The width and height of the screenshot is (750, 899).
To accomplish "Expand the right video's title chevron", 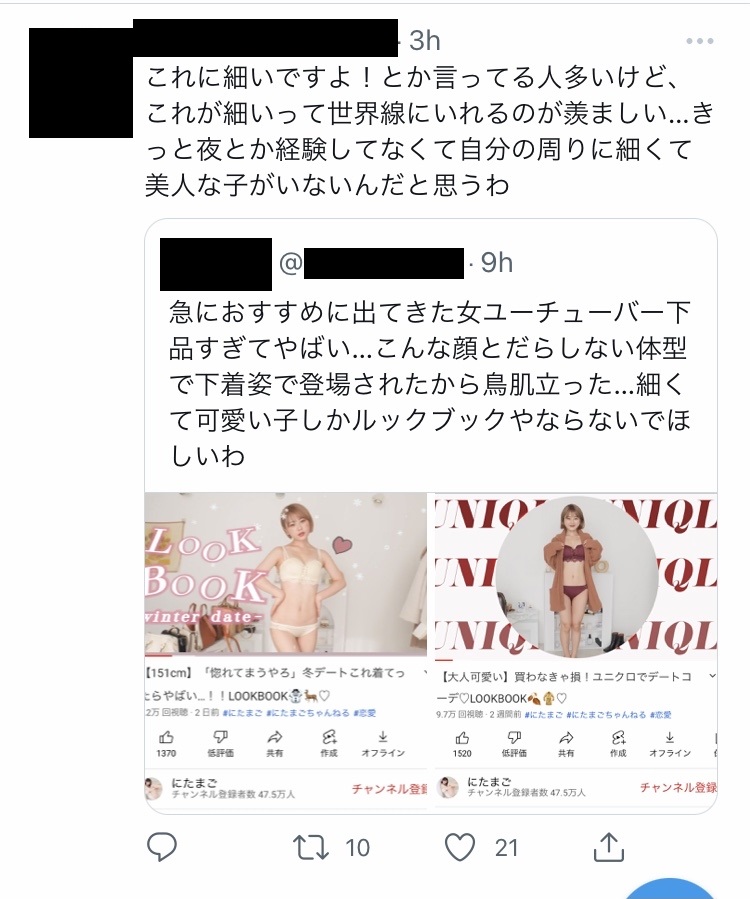I will tap(712, 676).
